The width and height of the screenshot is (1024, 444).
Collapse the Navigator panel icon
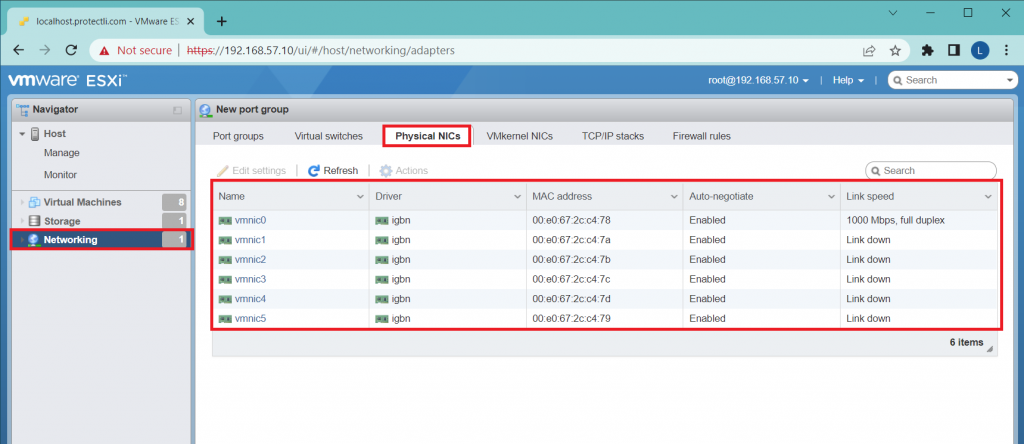[178, 110]
